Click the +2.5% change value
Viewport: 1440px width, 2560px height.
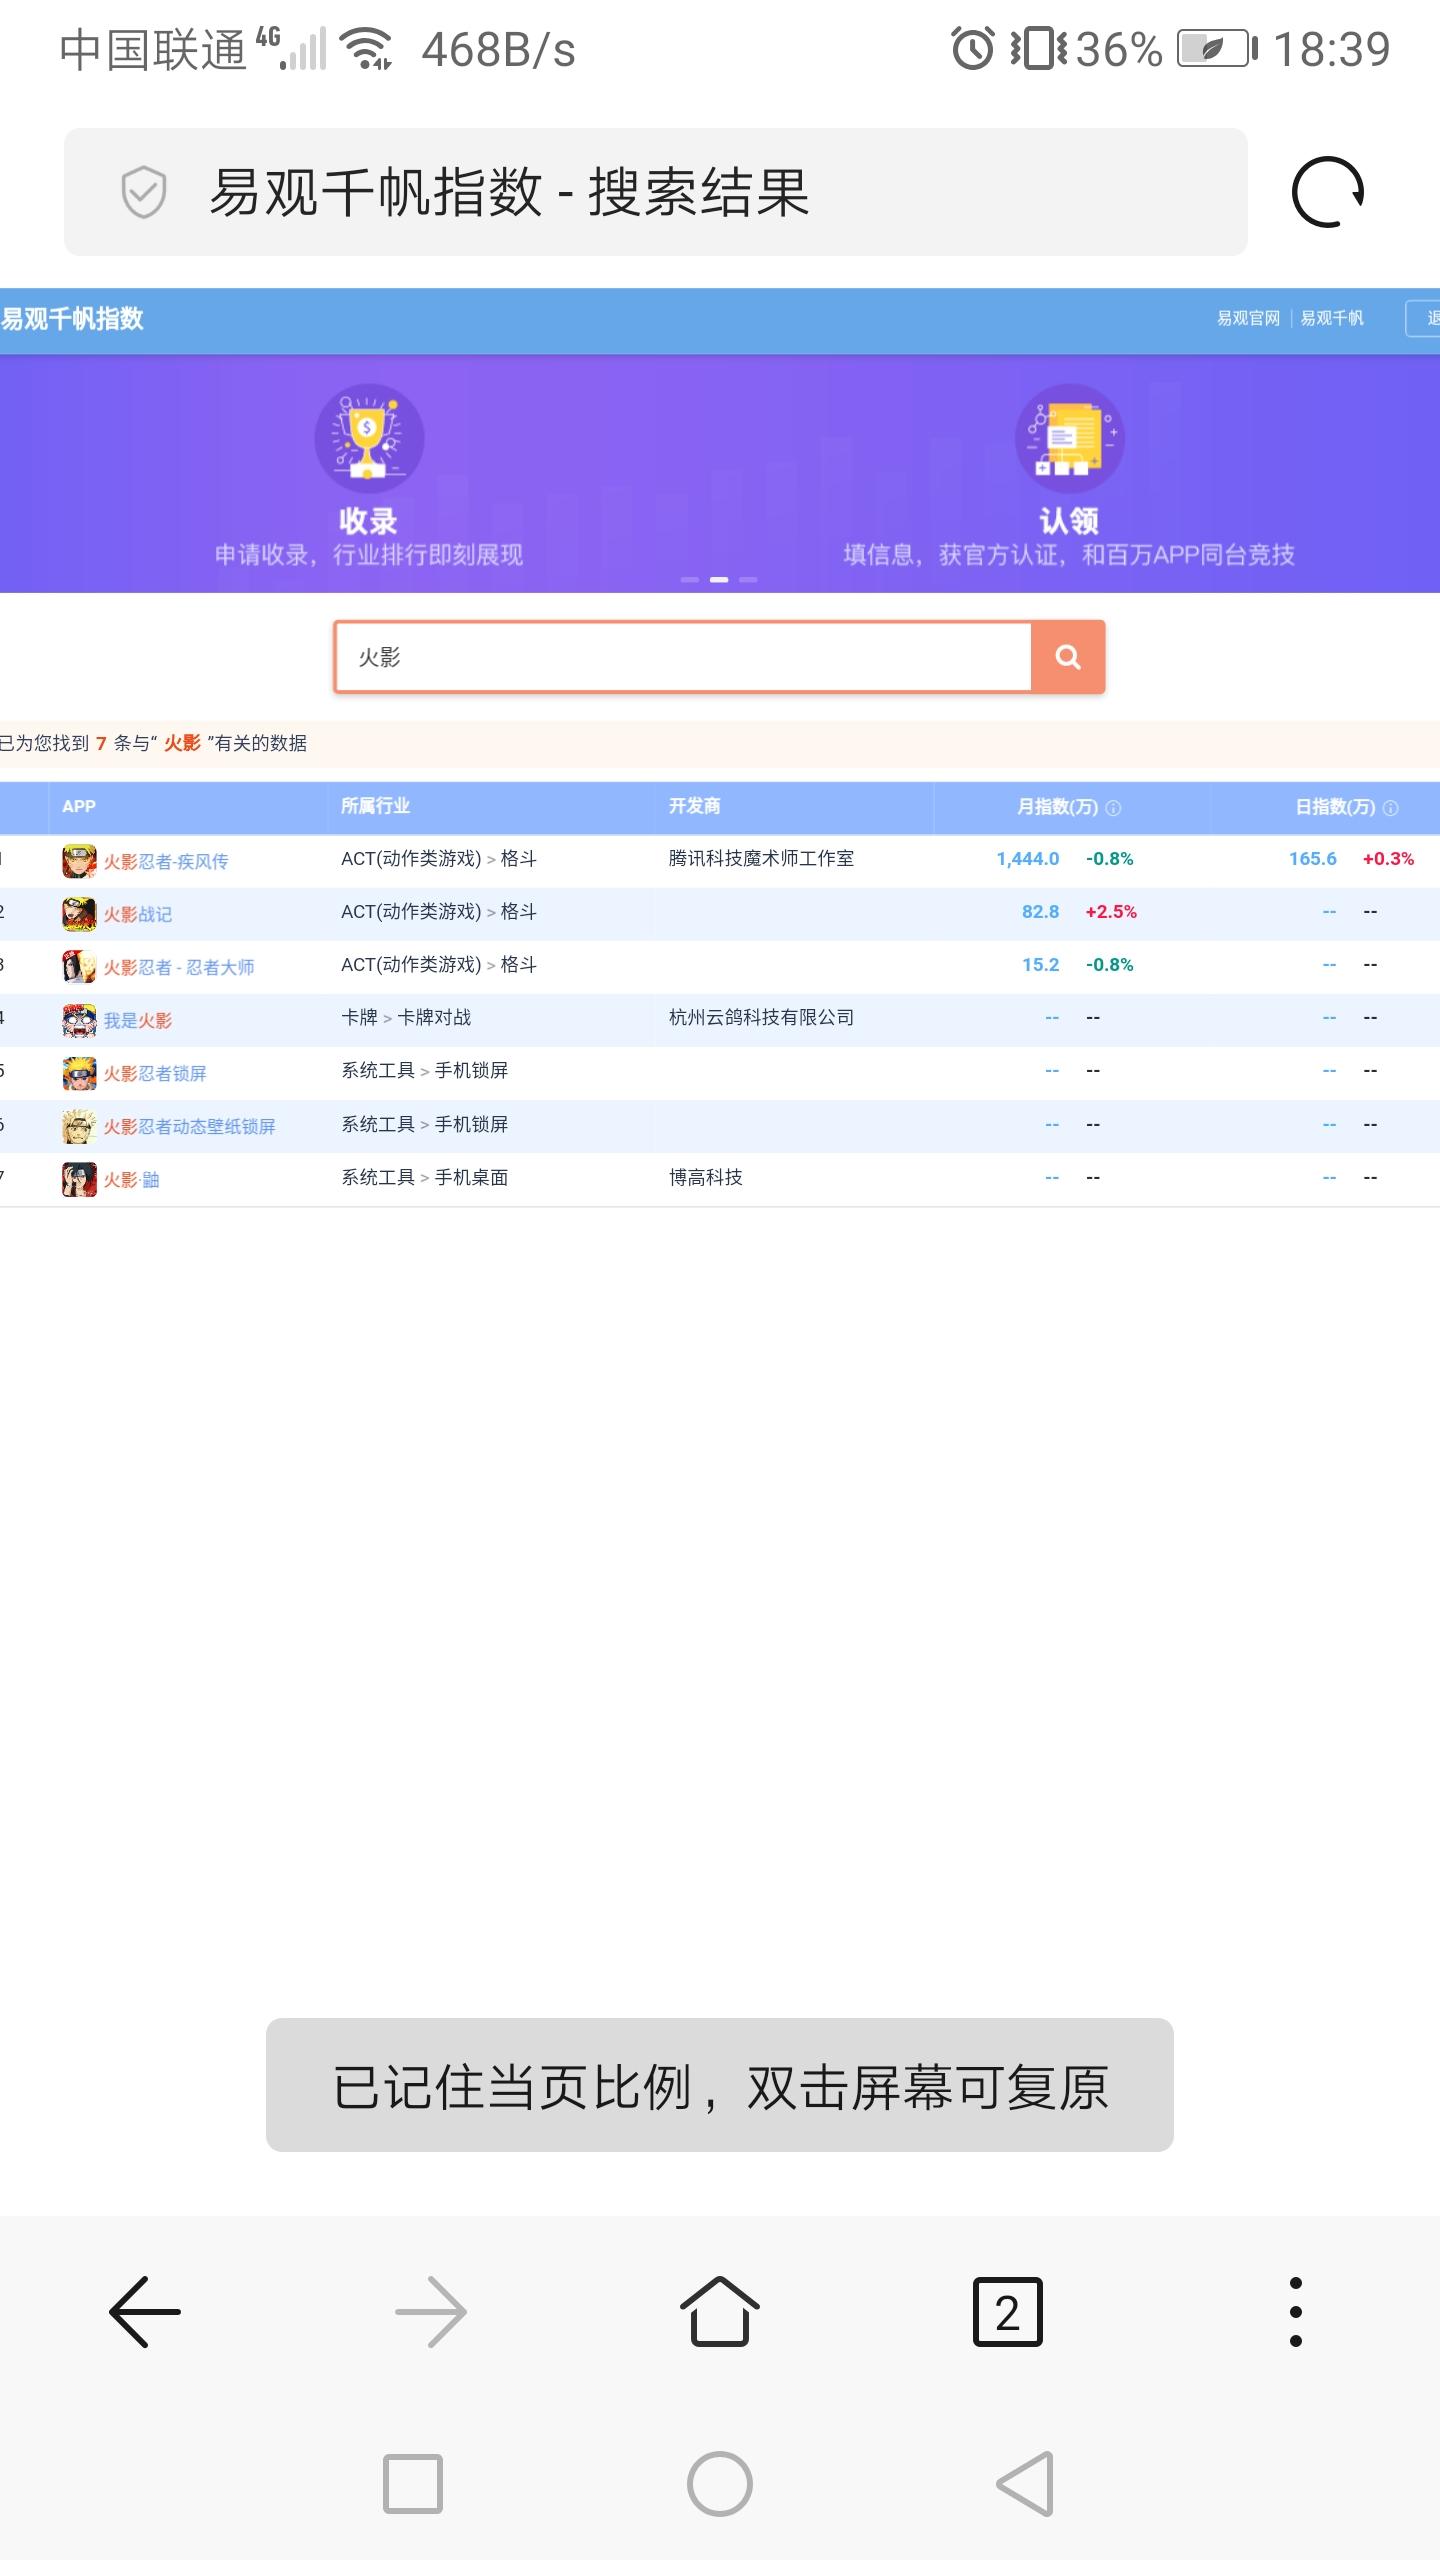[1111, 912]
